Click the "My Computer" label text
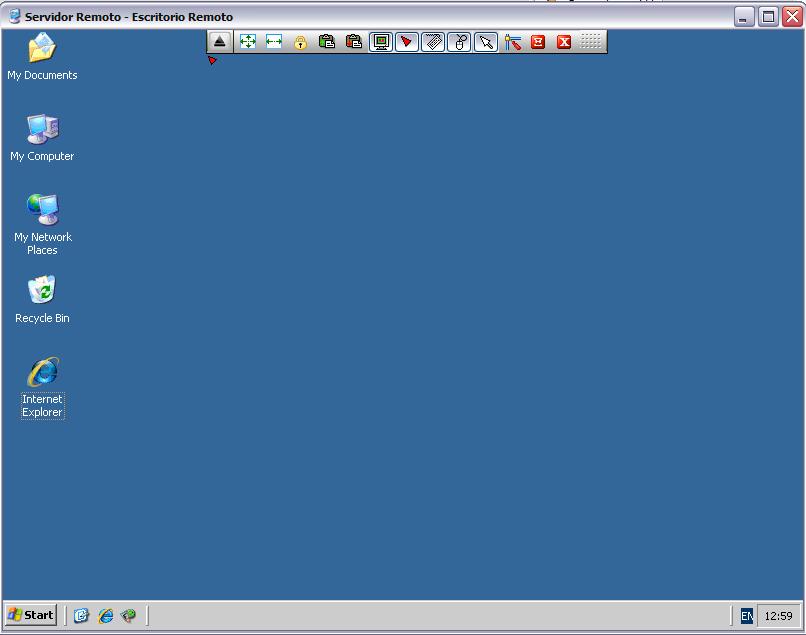 [x=42, y=156]
